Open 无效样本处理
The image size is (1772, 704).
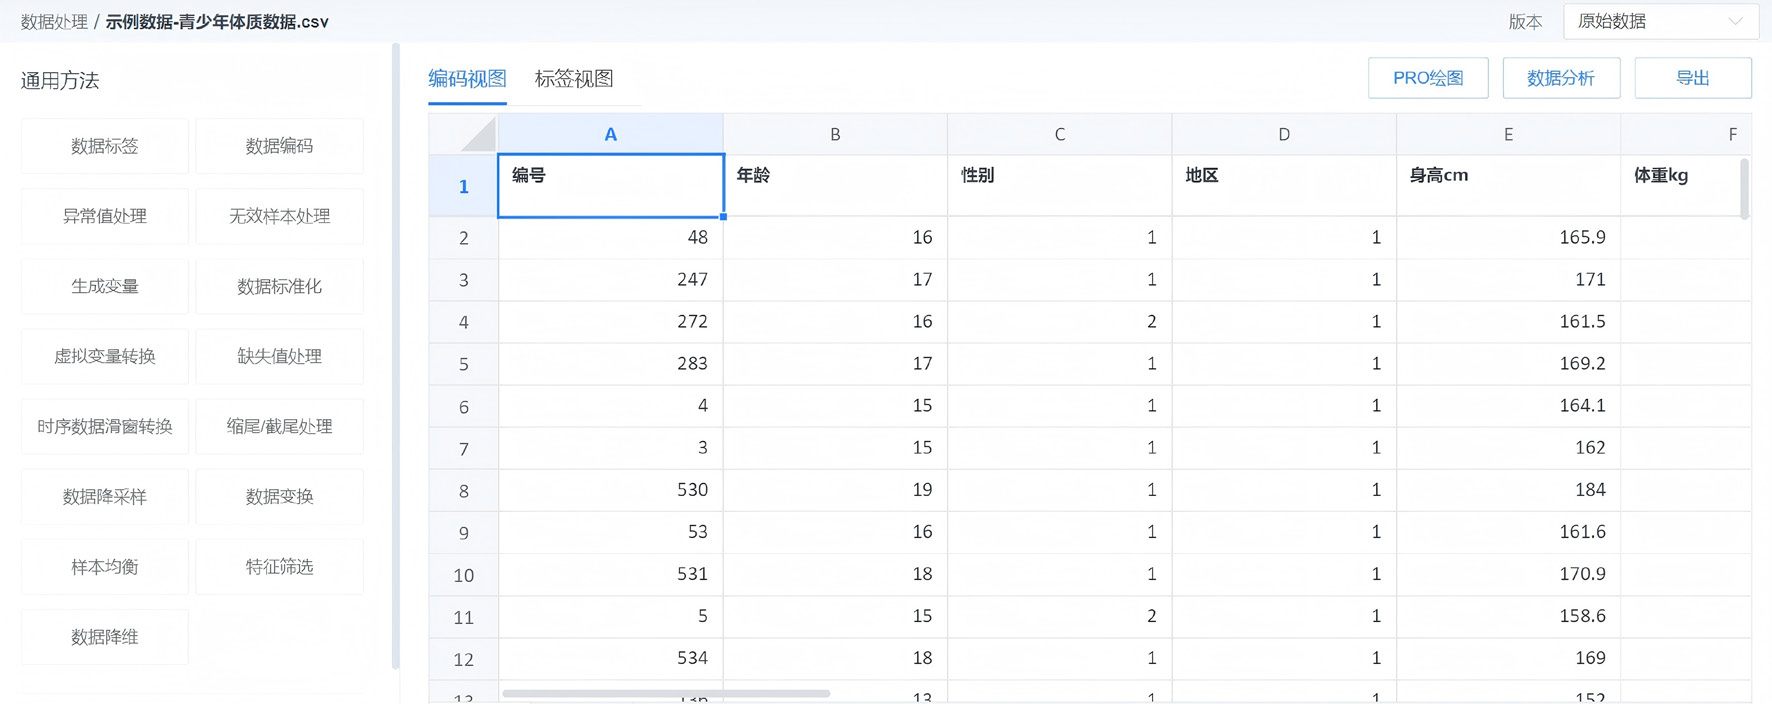[x=280, y=216]
